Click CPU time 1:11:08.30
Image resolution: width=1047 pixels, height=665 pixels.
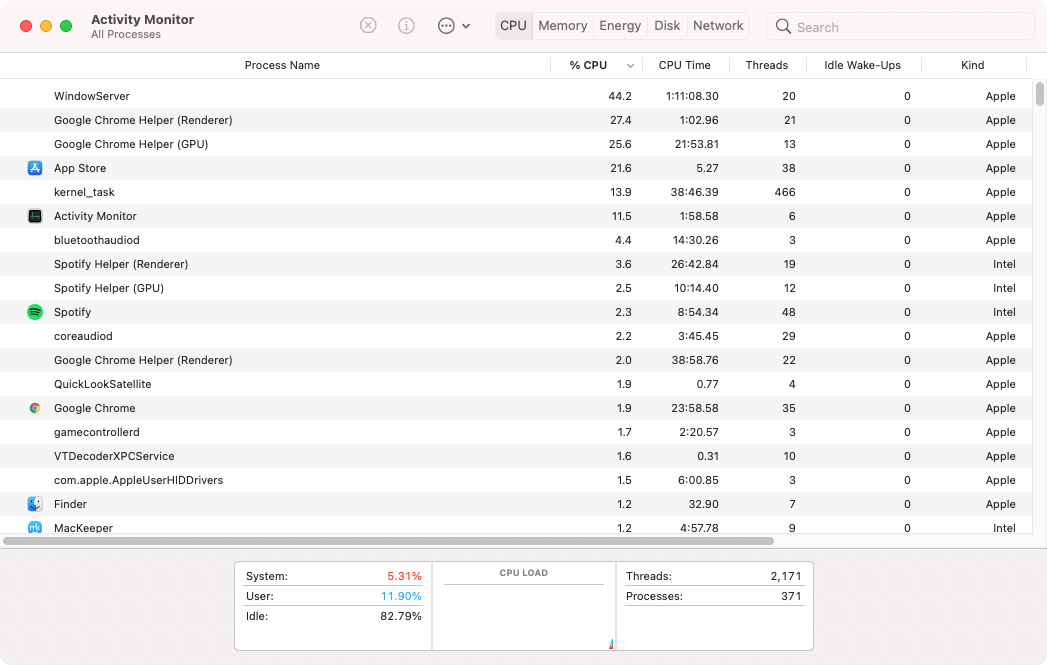[692, 96]
